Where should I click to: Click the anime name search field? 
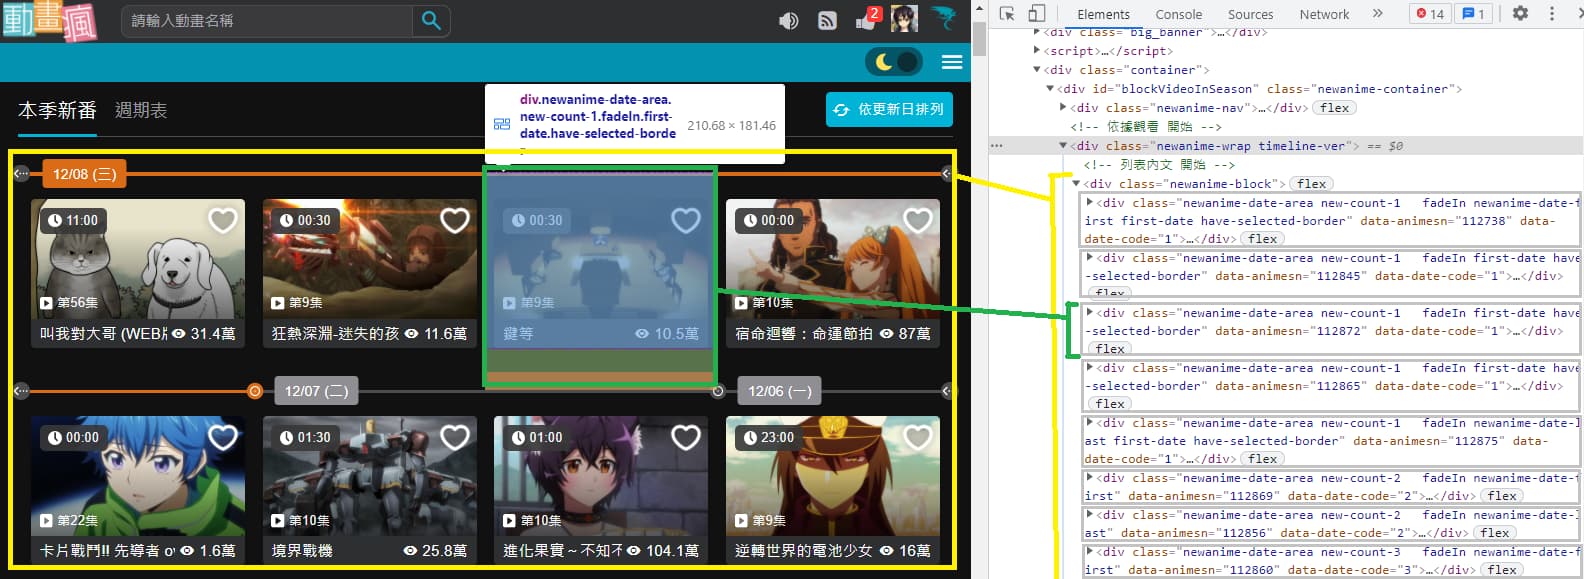click(267, 20)
